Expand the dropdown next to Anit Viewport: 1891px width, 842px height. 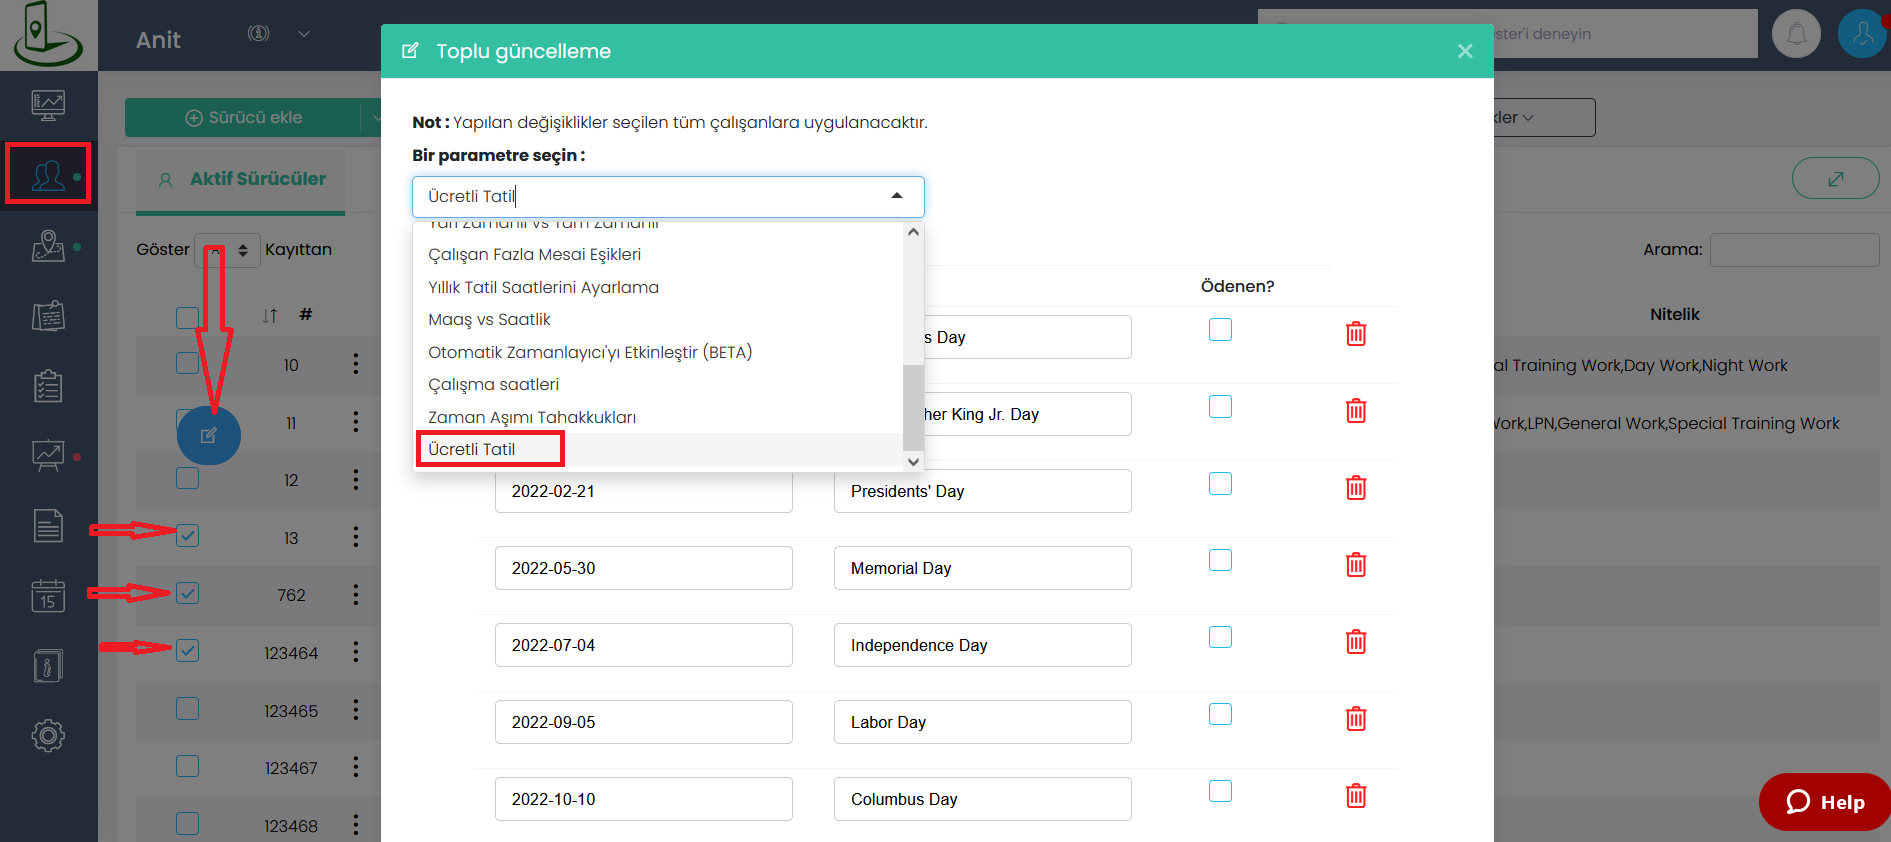pos(304,34)
